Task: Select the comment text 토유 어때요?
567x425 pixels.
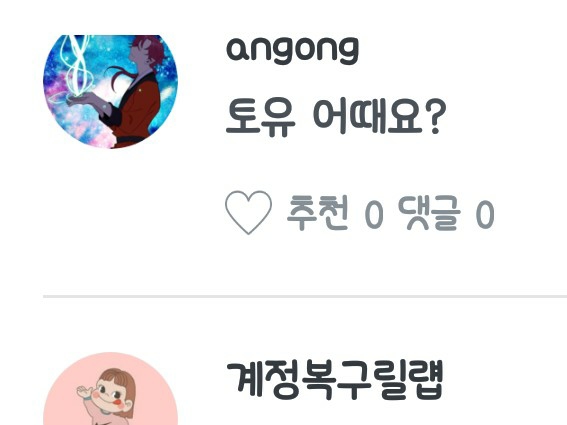Action: [336, 117]
